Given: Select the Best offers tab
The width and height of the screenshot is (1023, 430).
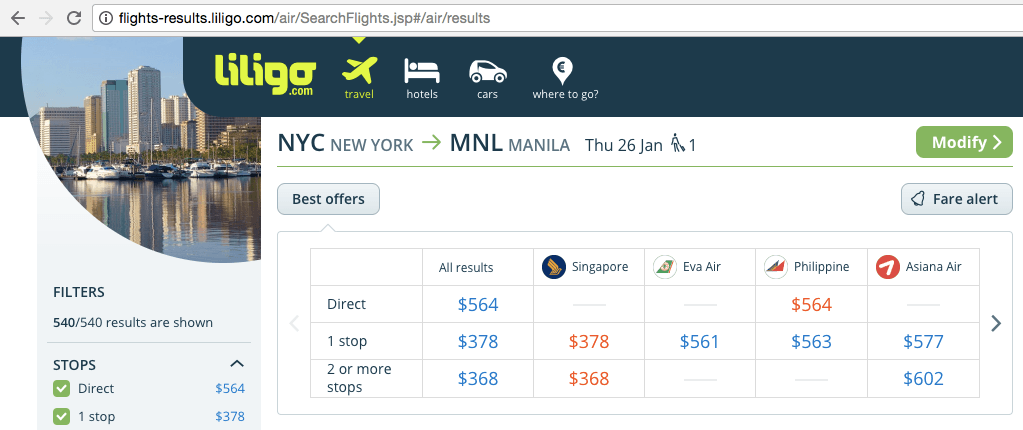Looking at the screenshot, I should (328, 199).
